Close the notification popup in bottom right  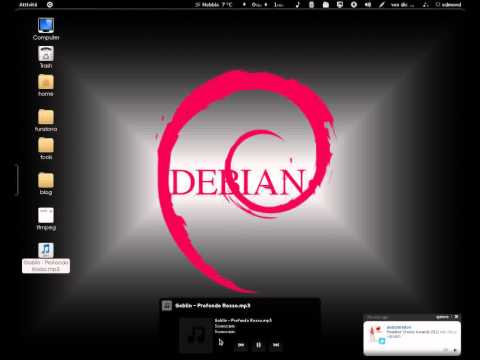coord(456,317)
